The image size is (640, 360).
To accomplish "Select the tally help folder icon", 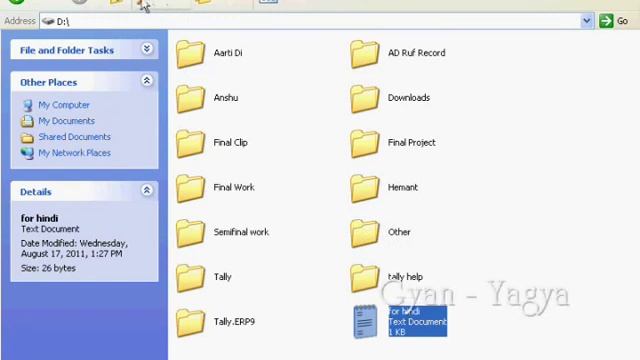I will pyautogui.click(x=364, y=278).
